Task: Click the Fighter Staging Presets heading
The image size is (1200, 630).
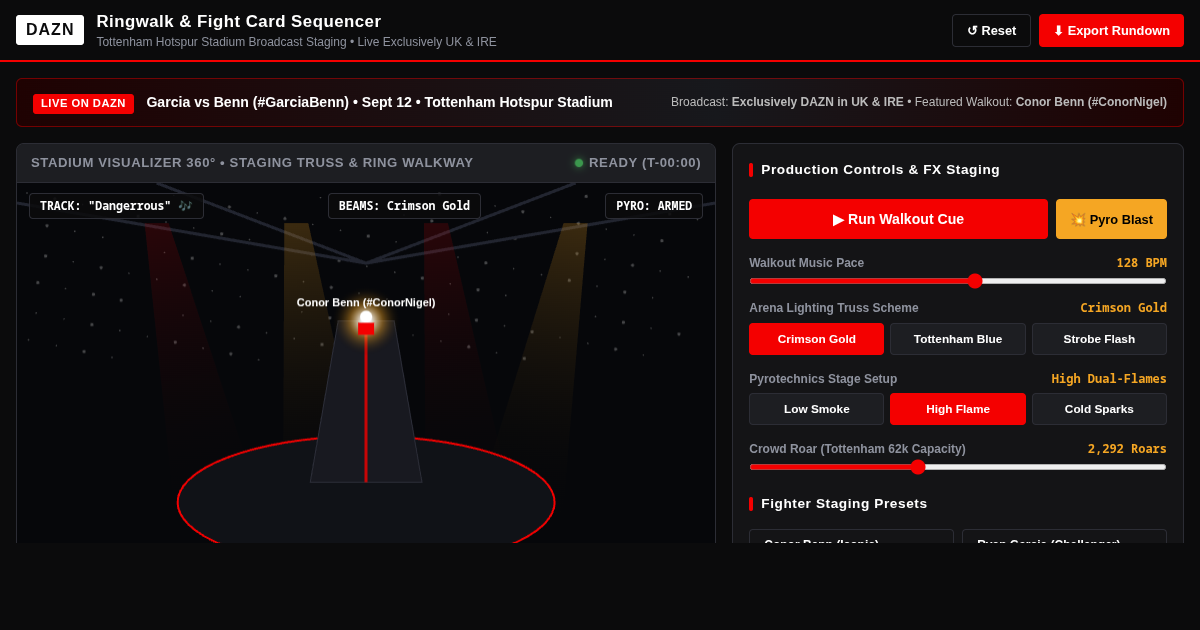Action: tap(844, 504)
